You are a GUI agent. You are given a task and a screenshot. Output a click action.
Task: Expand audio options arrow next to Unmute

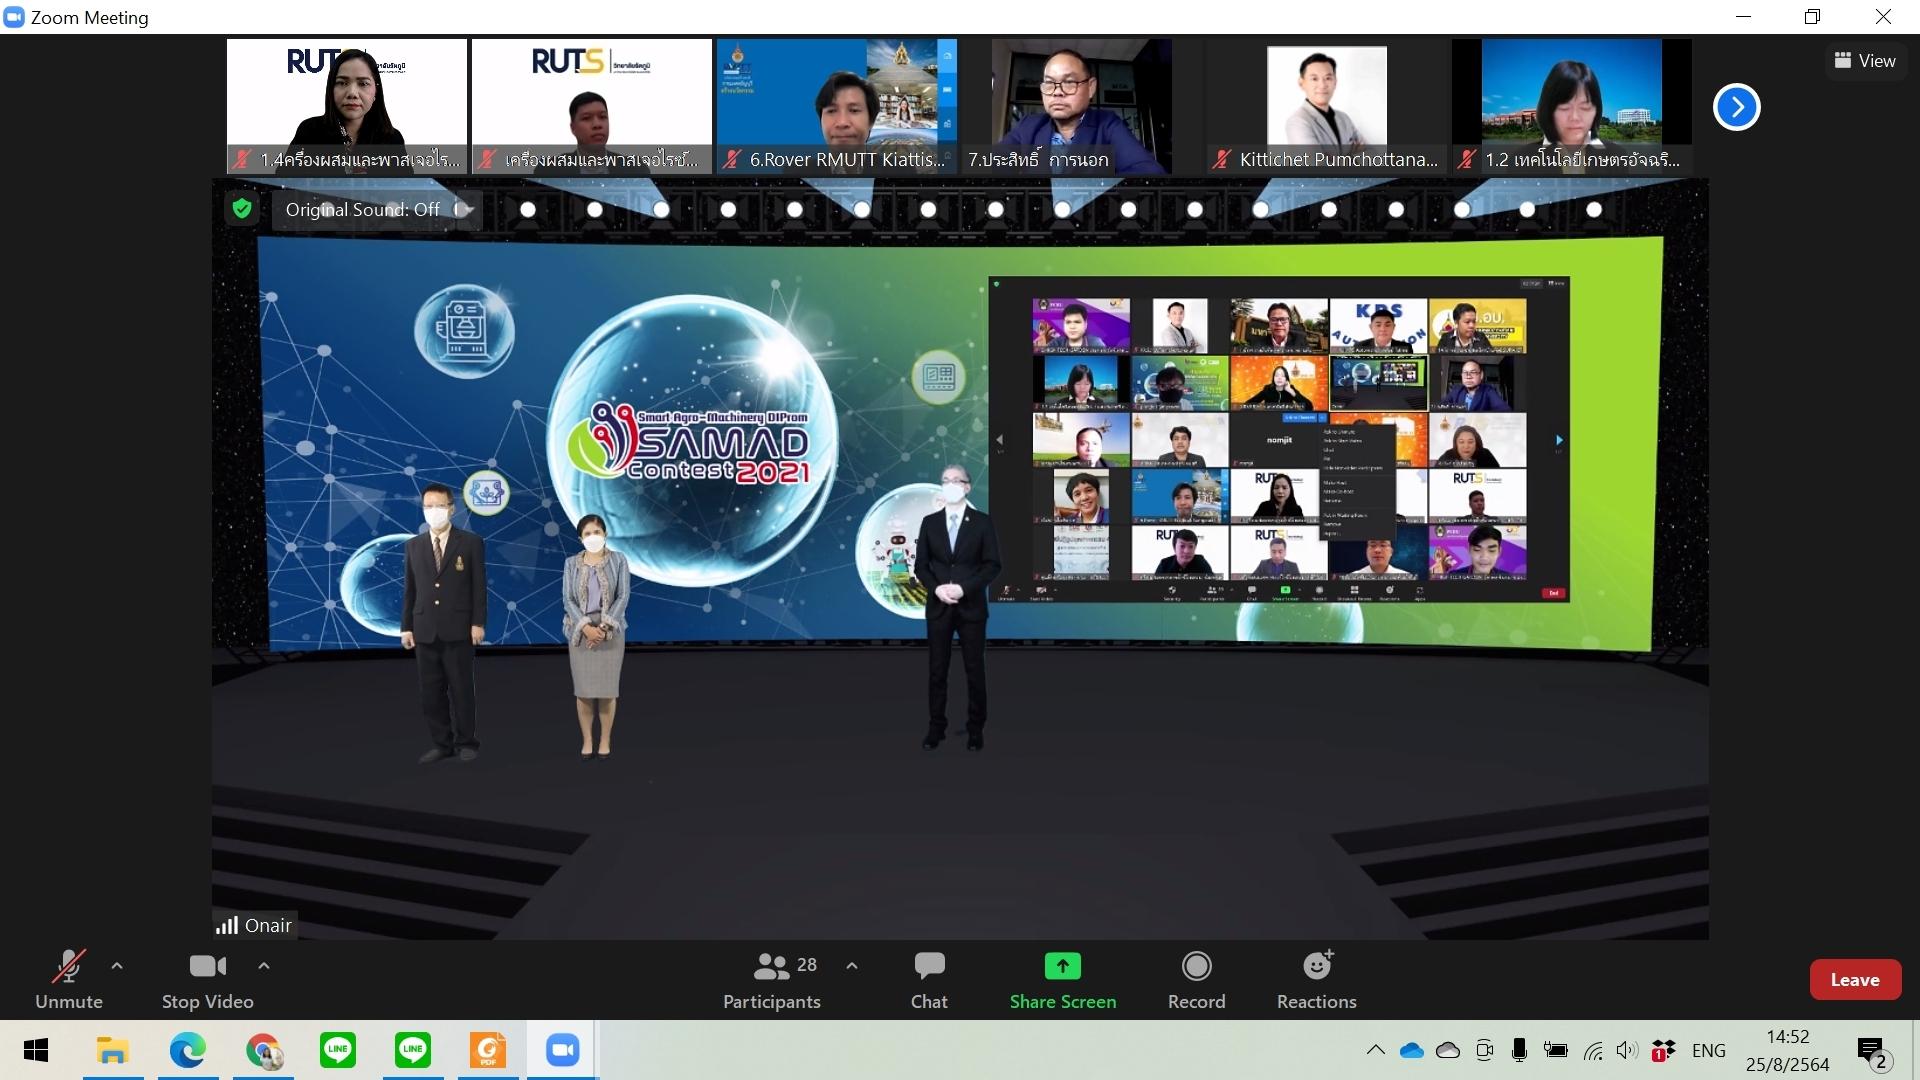pyautogui.click(x=117, y=966)
